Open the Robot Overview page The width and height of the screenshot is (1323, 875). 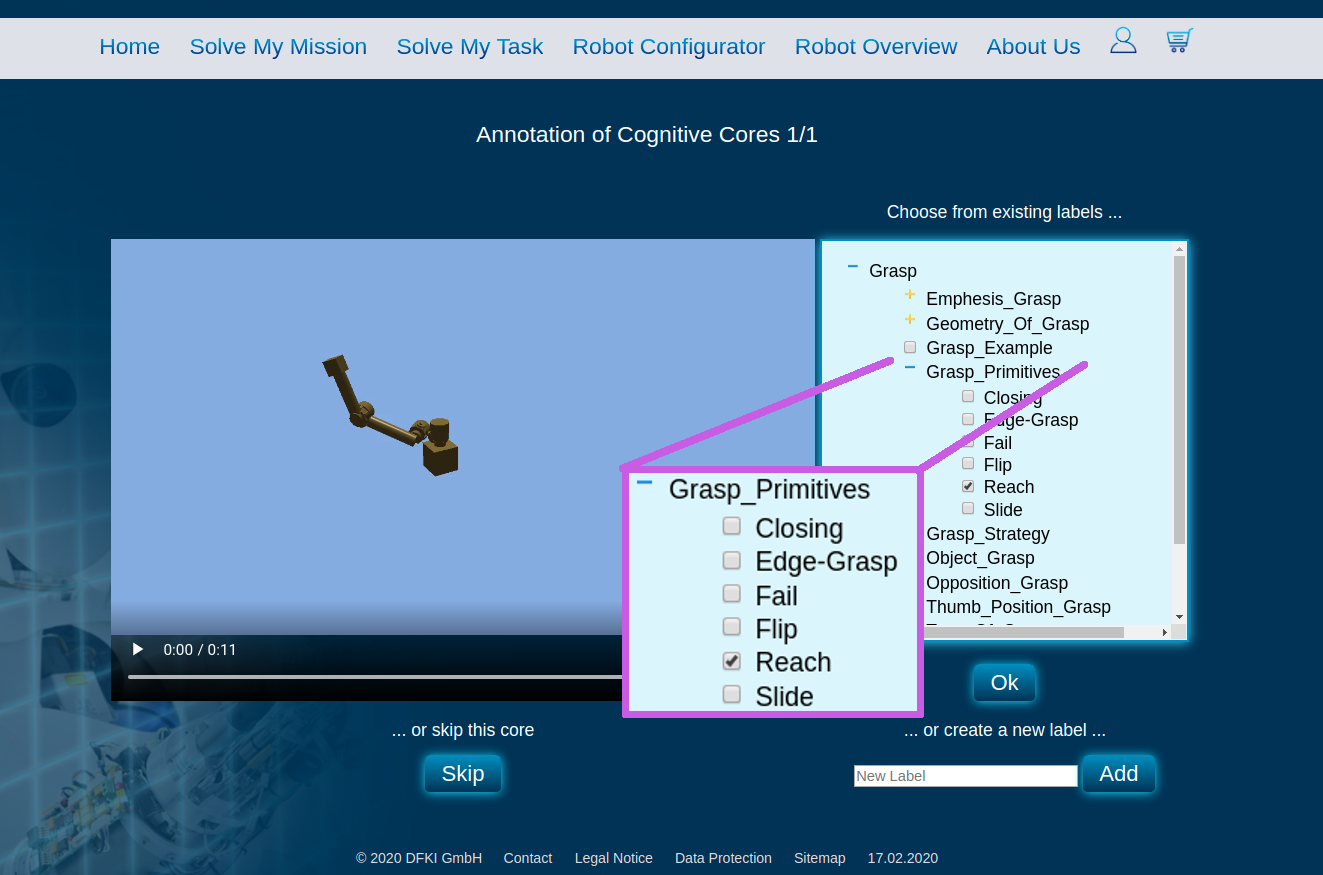(876, 47)
